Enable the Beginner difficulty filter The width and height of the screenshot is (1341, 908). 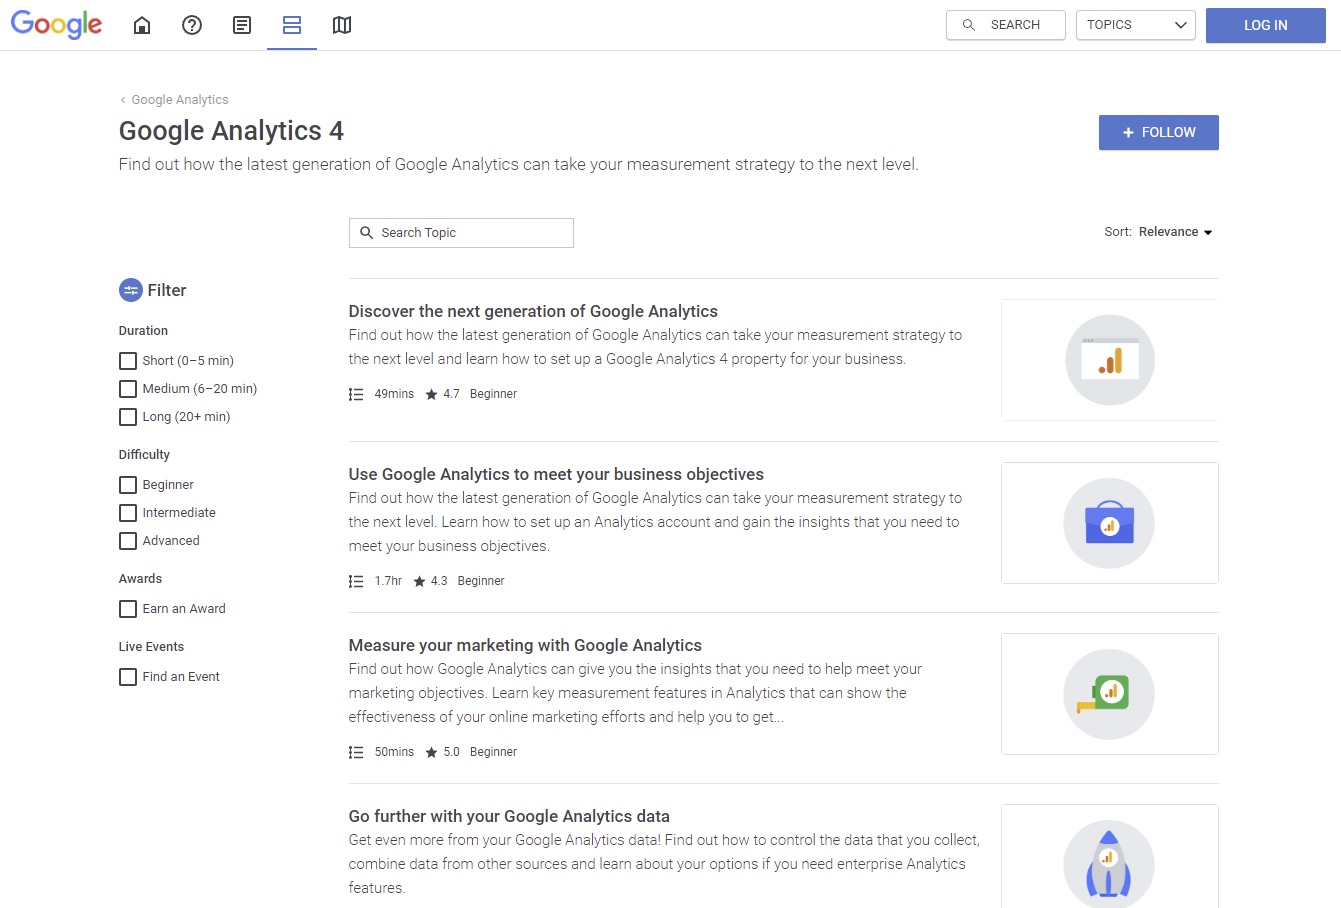128,485
